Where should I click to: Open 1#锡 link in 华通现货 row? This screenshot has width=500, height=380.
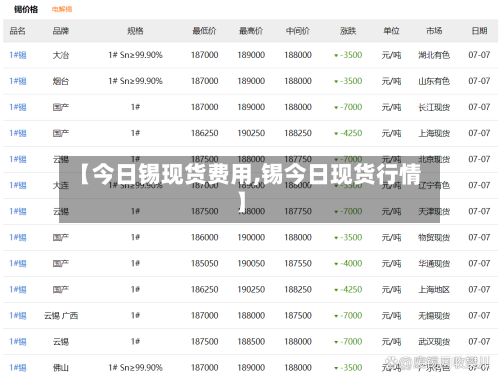pyautogui.click(x=18, y=263)
